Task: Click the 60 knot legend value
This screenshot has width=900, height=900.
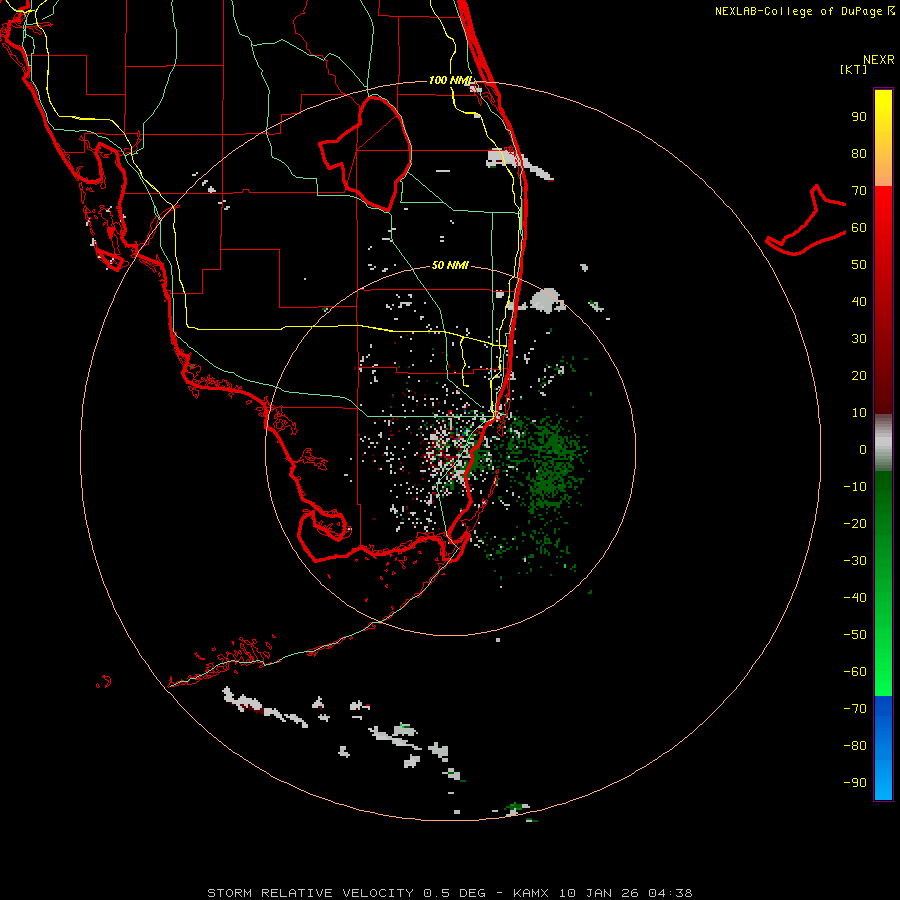Action: pos(859,227)
